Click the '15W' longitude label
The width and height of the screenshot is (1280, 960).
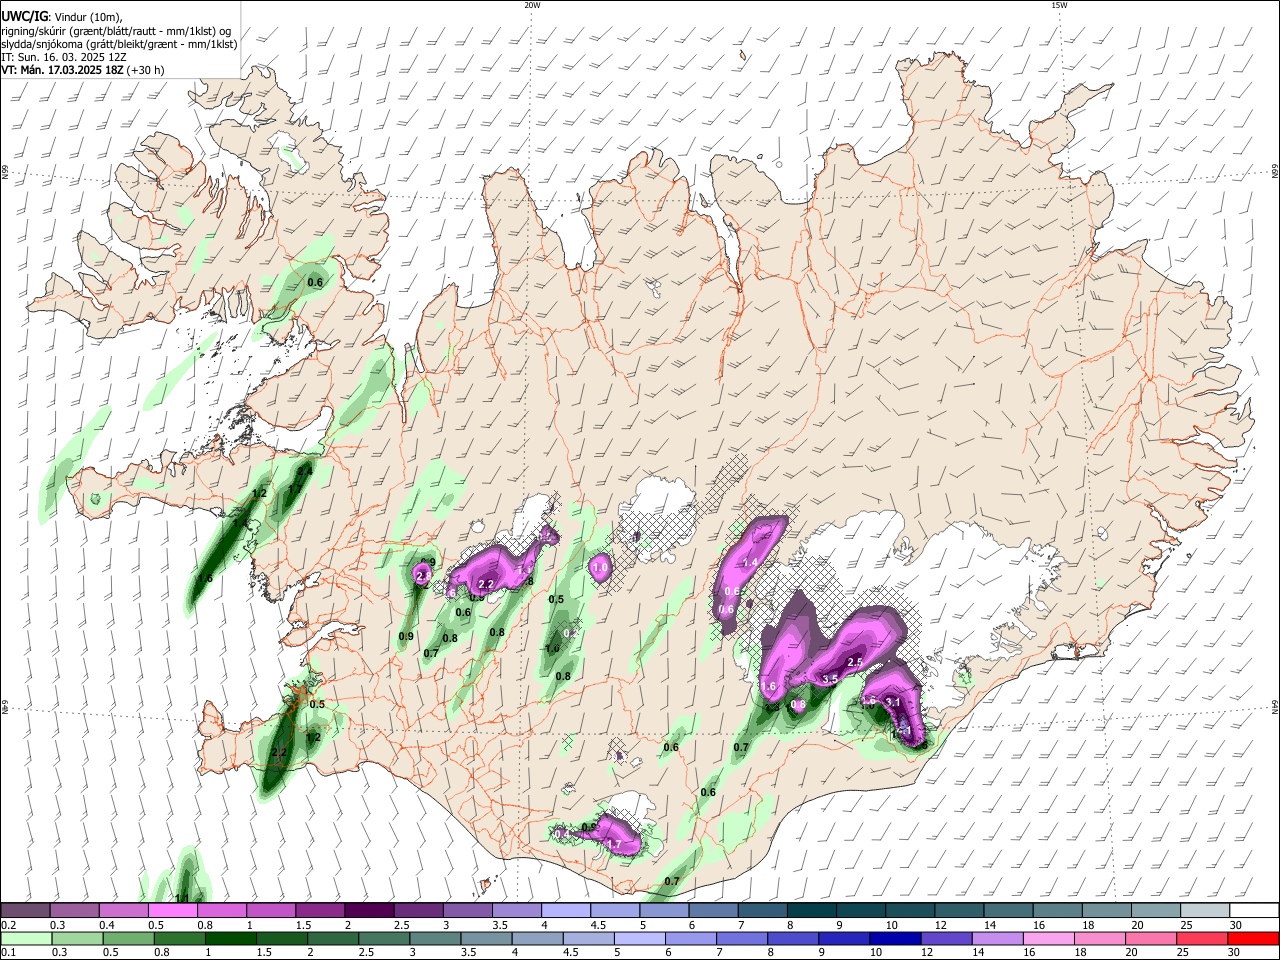click(x=1059, y=5)
